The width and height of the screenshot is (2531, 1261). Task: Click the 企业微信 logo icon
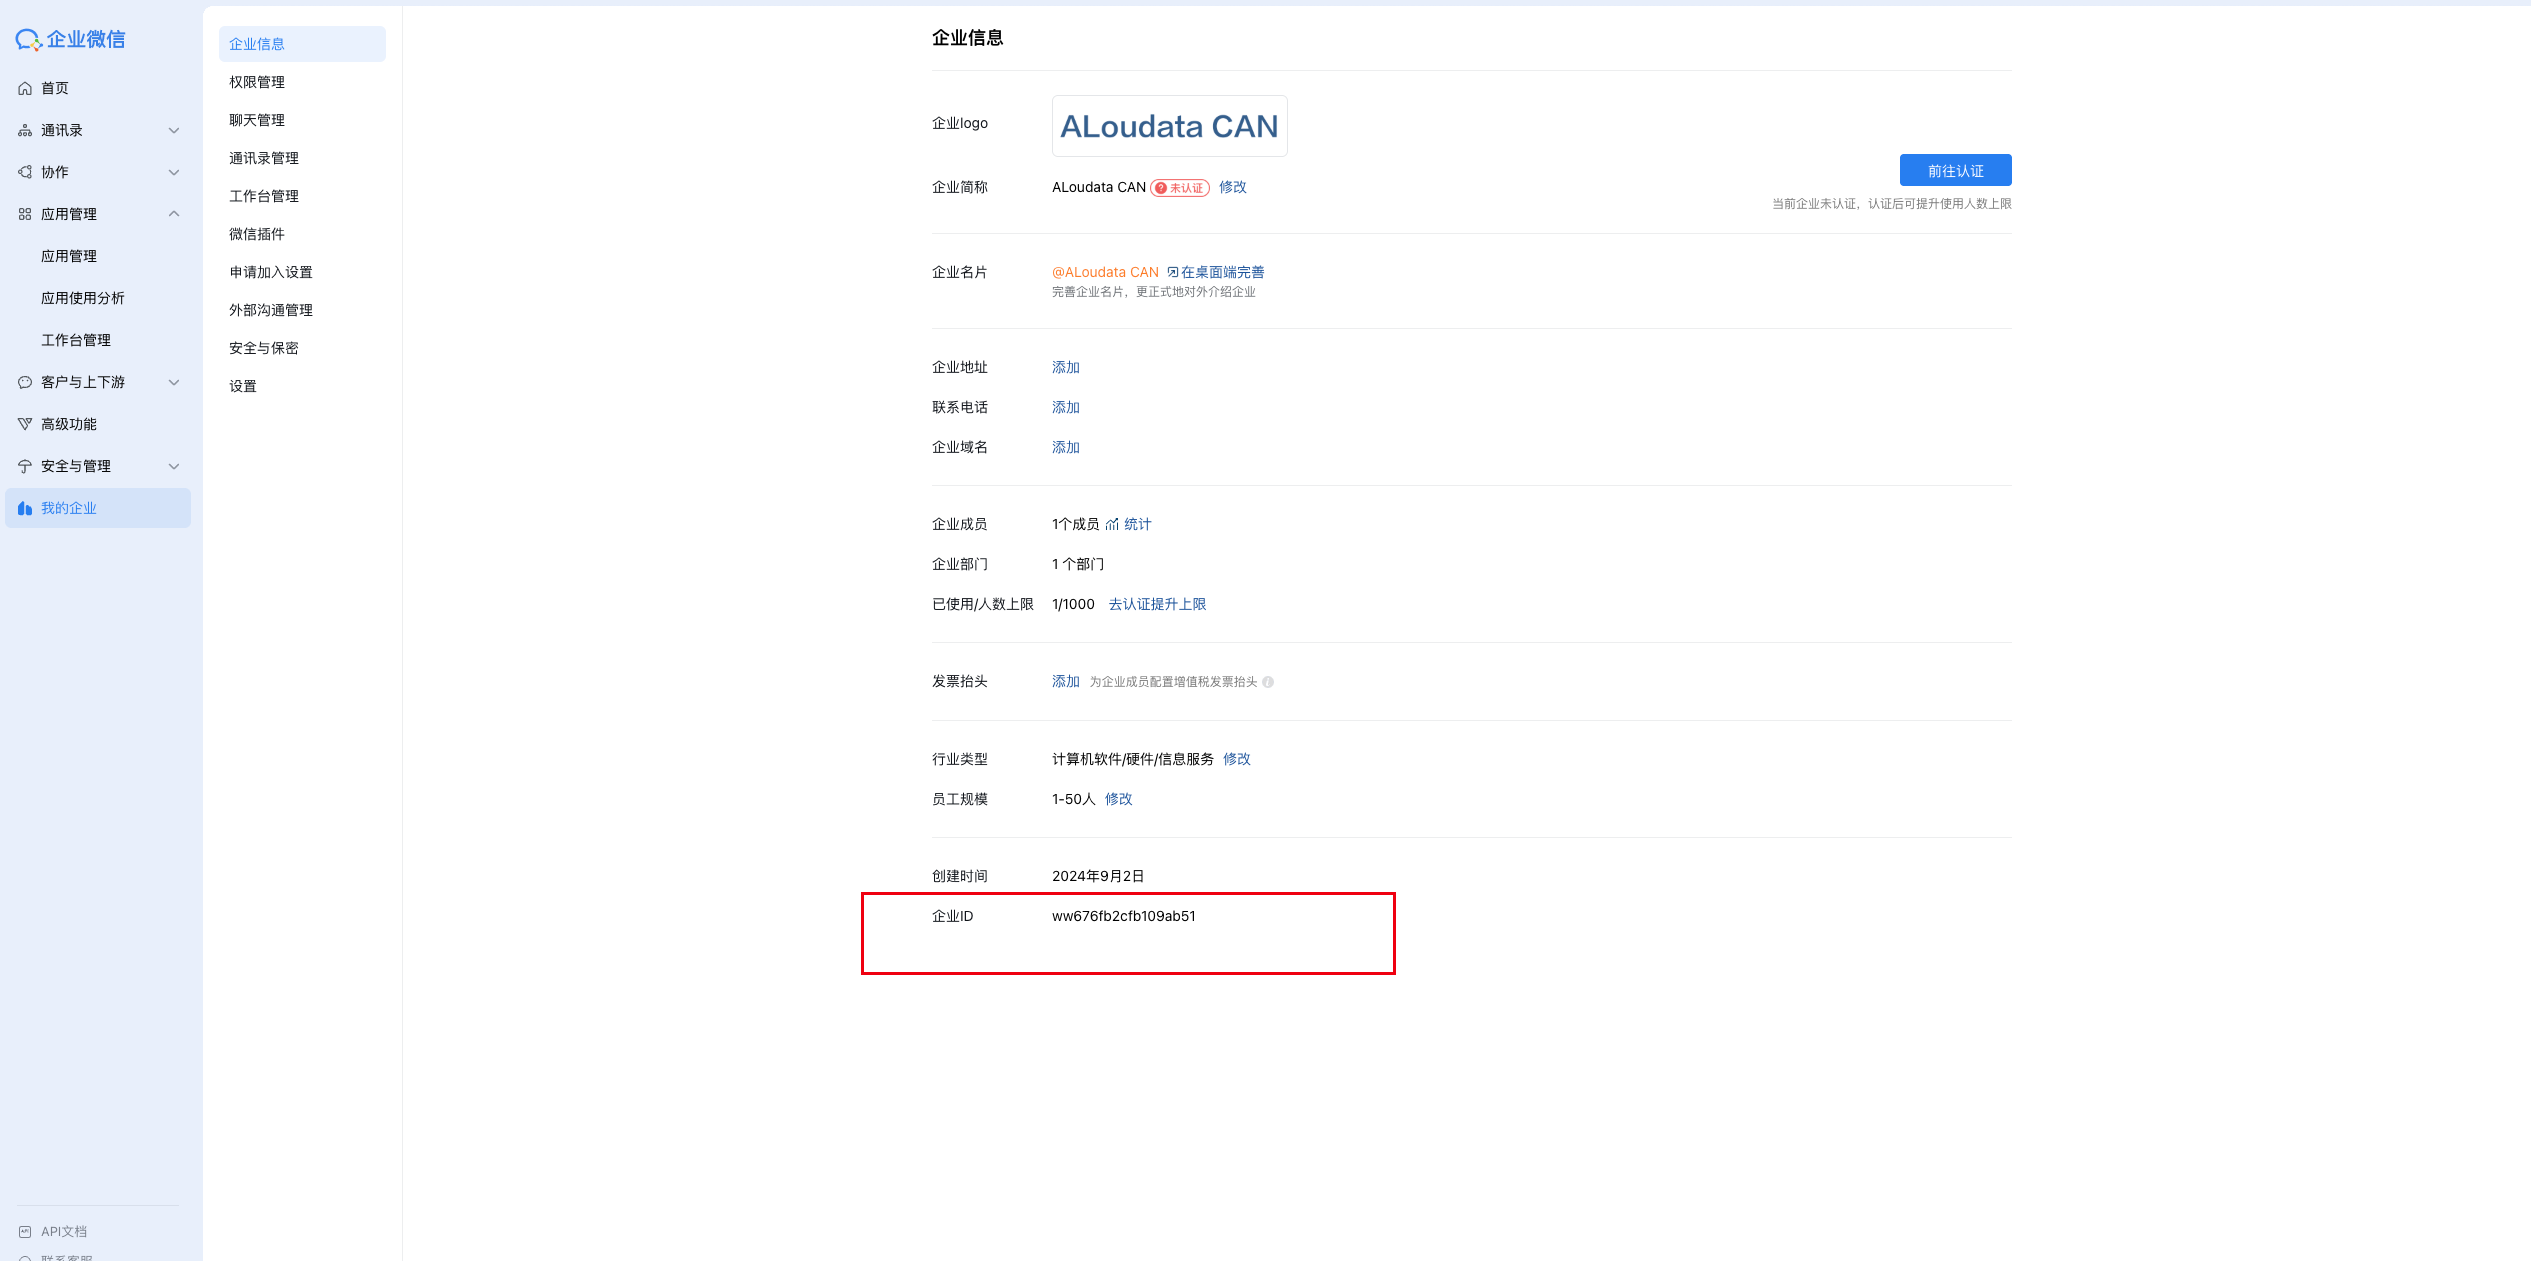click(x=28, y=40)
